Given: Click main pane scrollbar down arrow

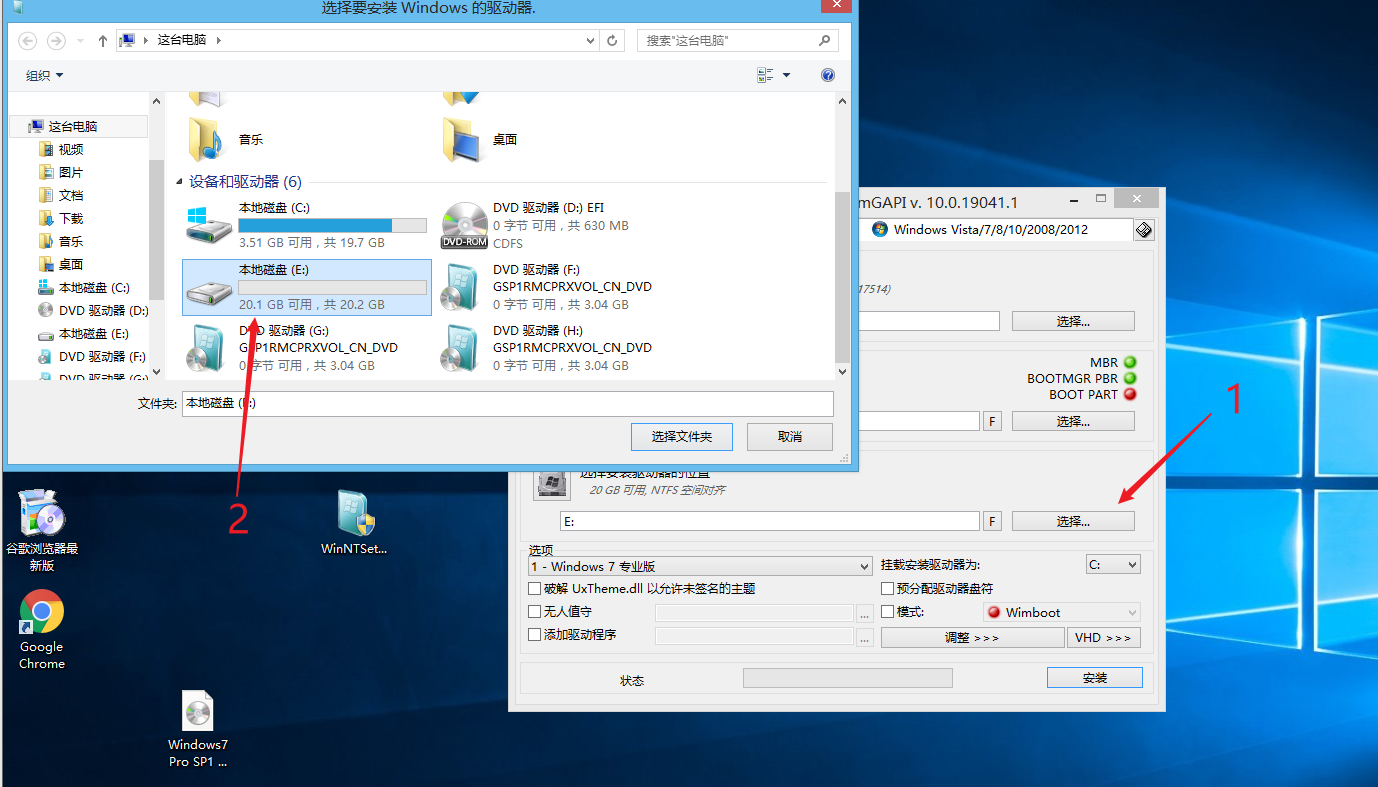Looking at the screenshot, I should pyautogui.click(x=843, y=371).
